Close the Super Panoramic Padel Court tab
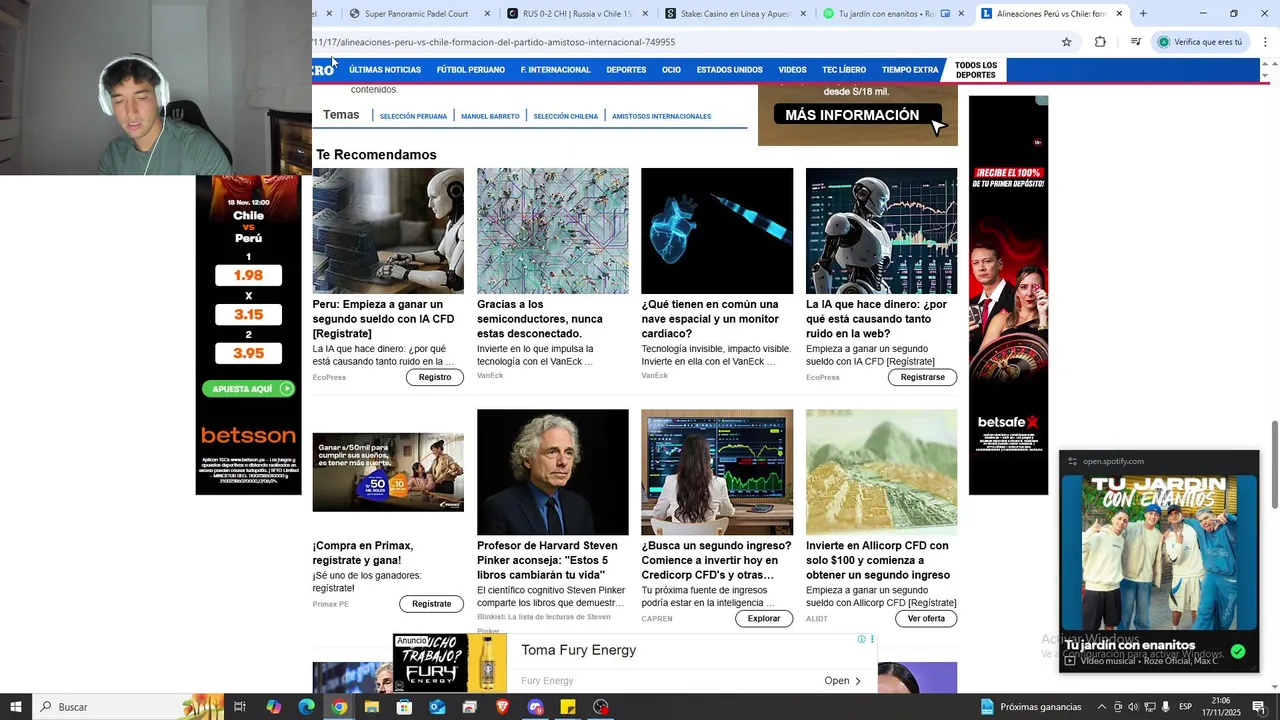The image size is (1280, 720). (487, 14)
